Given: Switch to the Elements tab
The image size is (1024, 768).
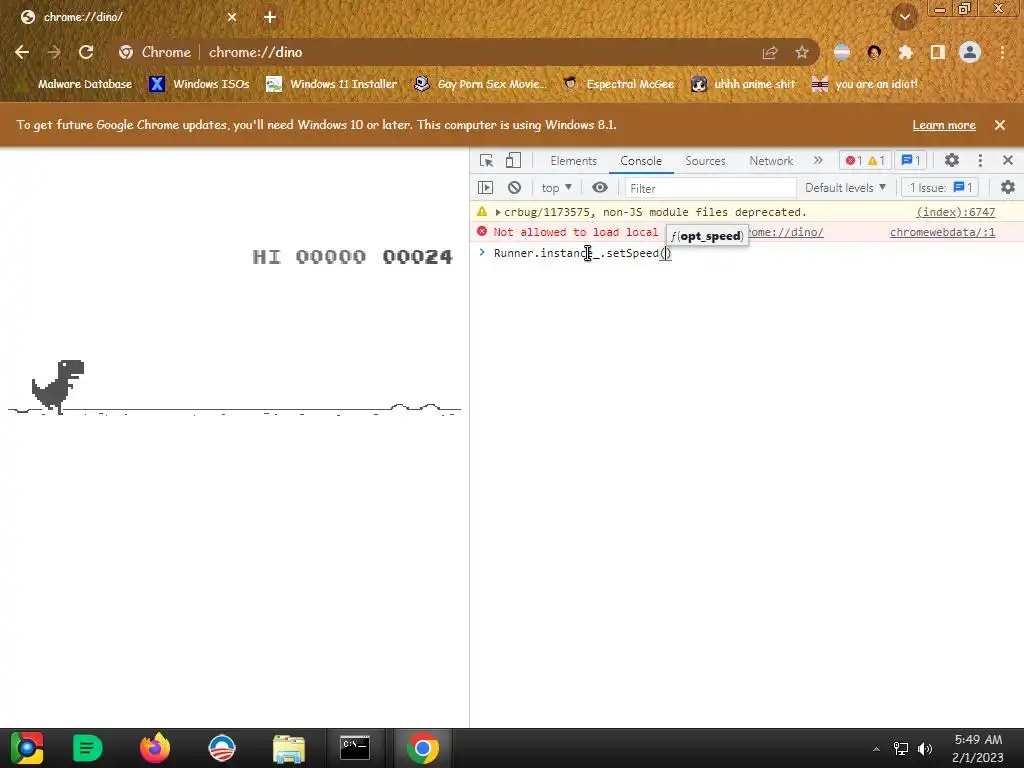Looking at the screenshot, I should point(573,161).
